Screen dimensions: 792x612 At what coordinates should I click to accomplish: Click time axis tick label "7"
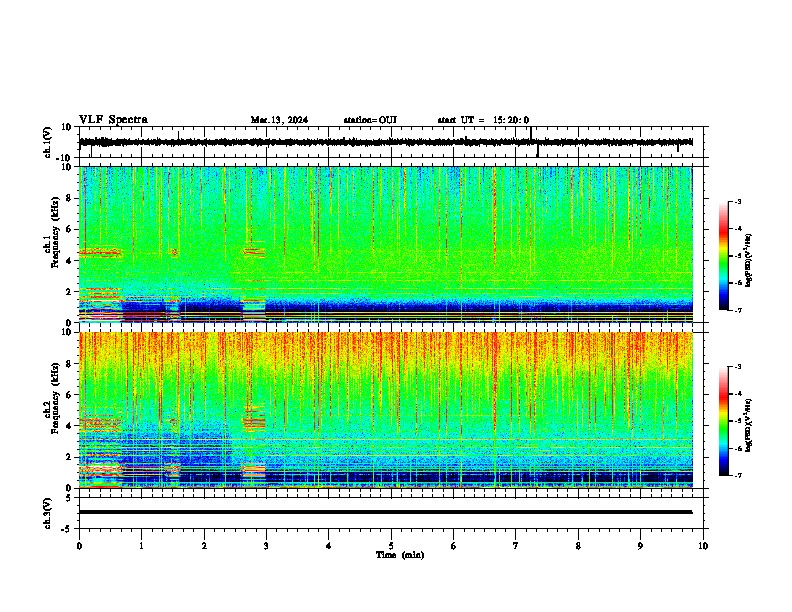(516, 546)
